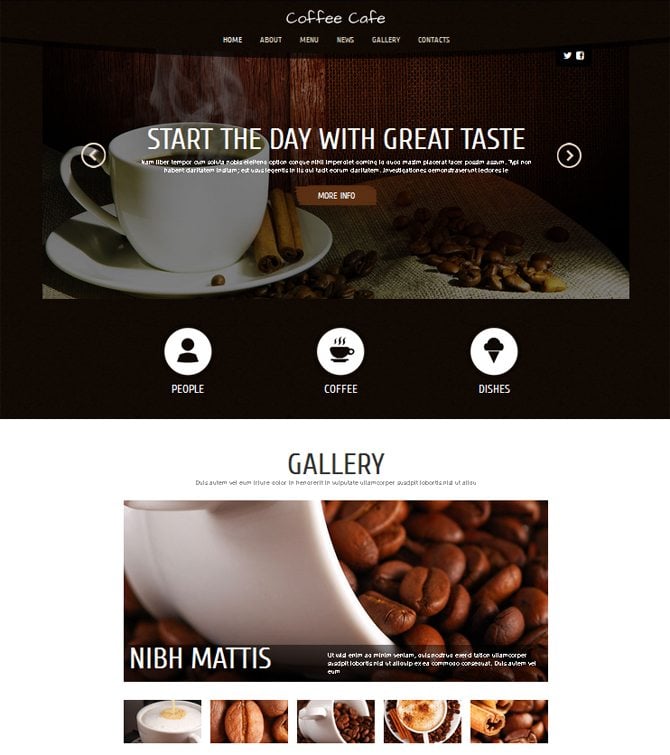Navigate to the About page
Image resolution: width=670 pixels, height=755 pixels.
point(271,40)
